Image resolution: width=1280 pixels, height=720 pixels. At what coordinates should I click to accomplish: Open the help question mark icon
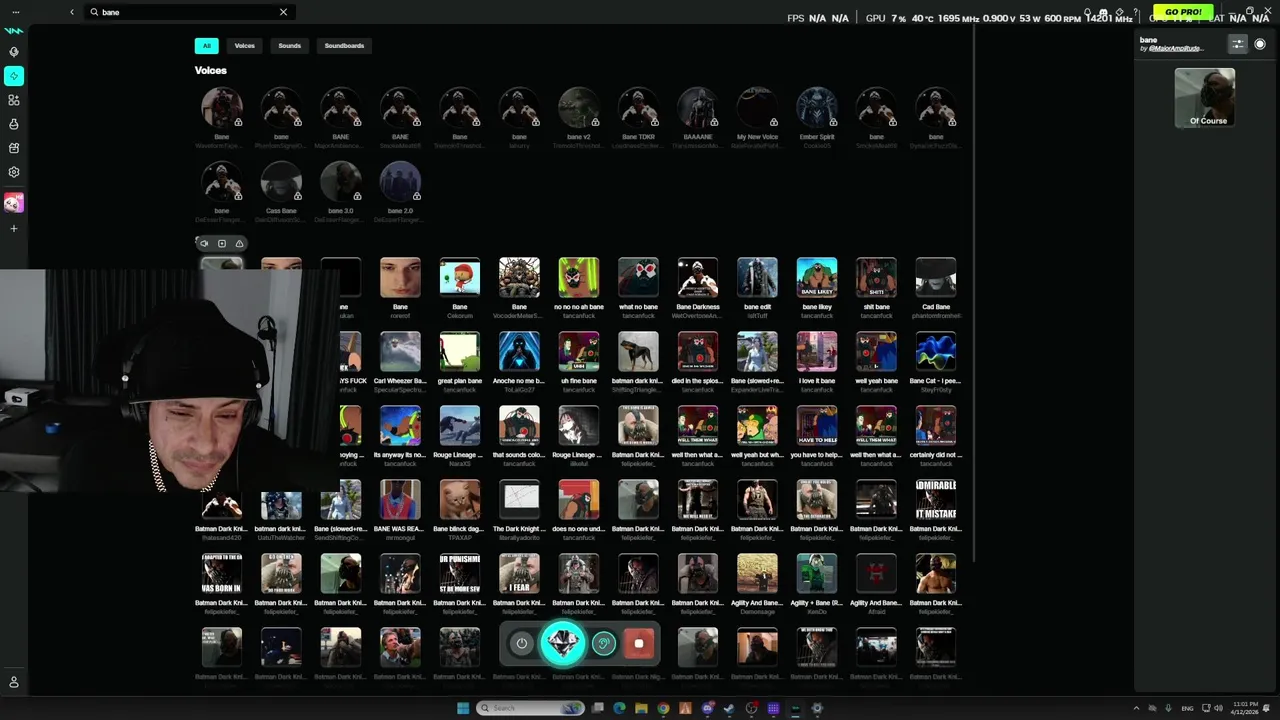click(1136, 12)
